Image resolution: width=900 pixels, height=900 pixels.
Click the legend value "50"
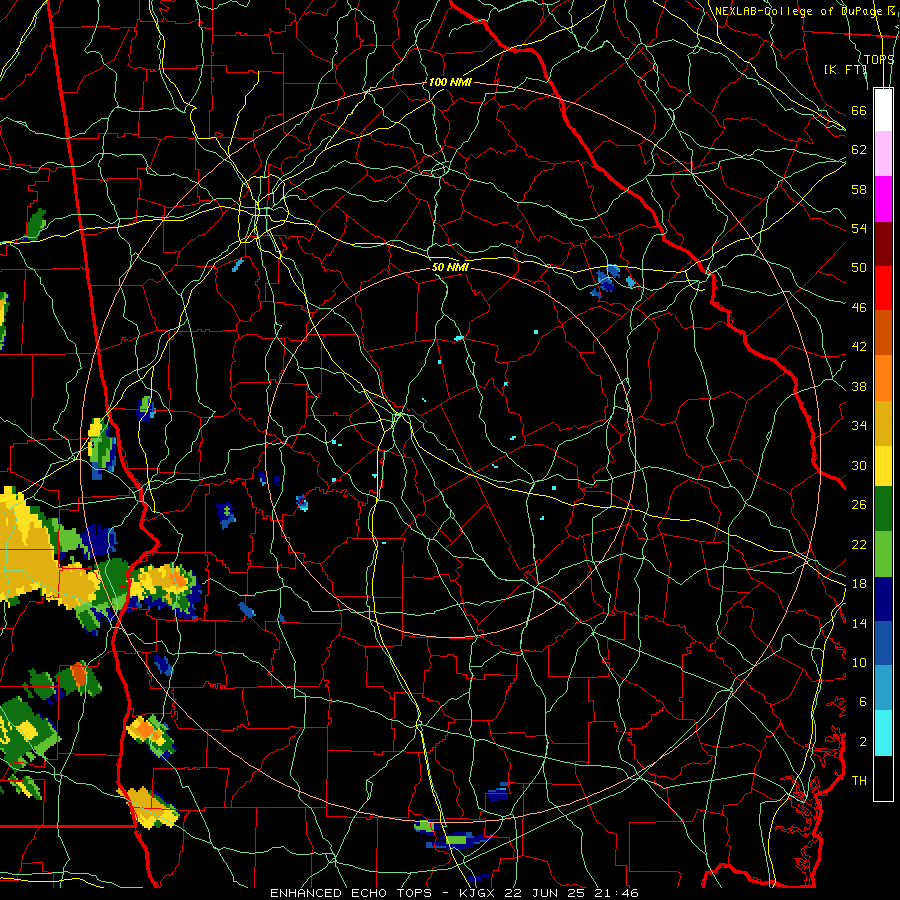pos(859,267)
